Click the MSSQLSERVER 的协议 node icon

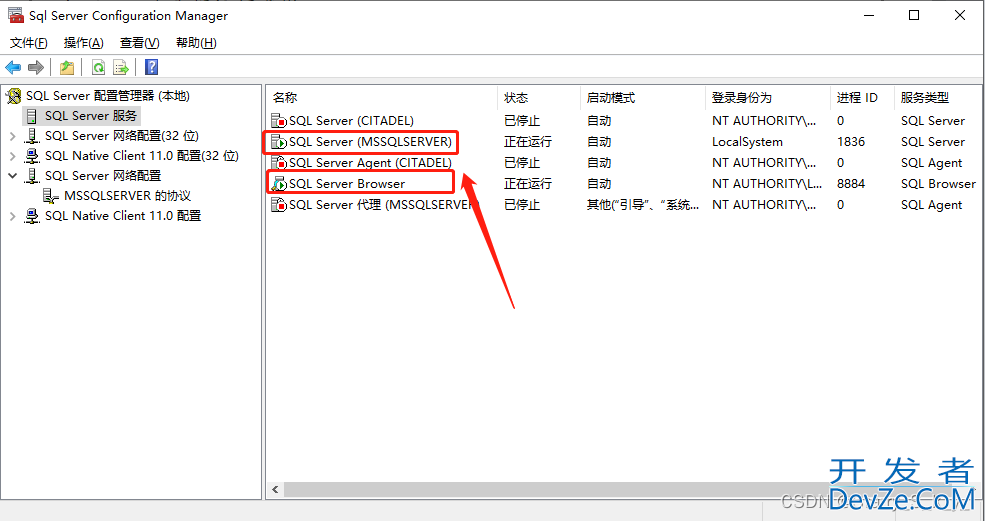point(52,196)
